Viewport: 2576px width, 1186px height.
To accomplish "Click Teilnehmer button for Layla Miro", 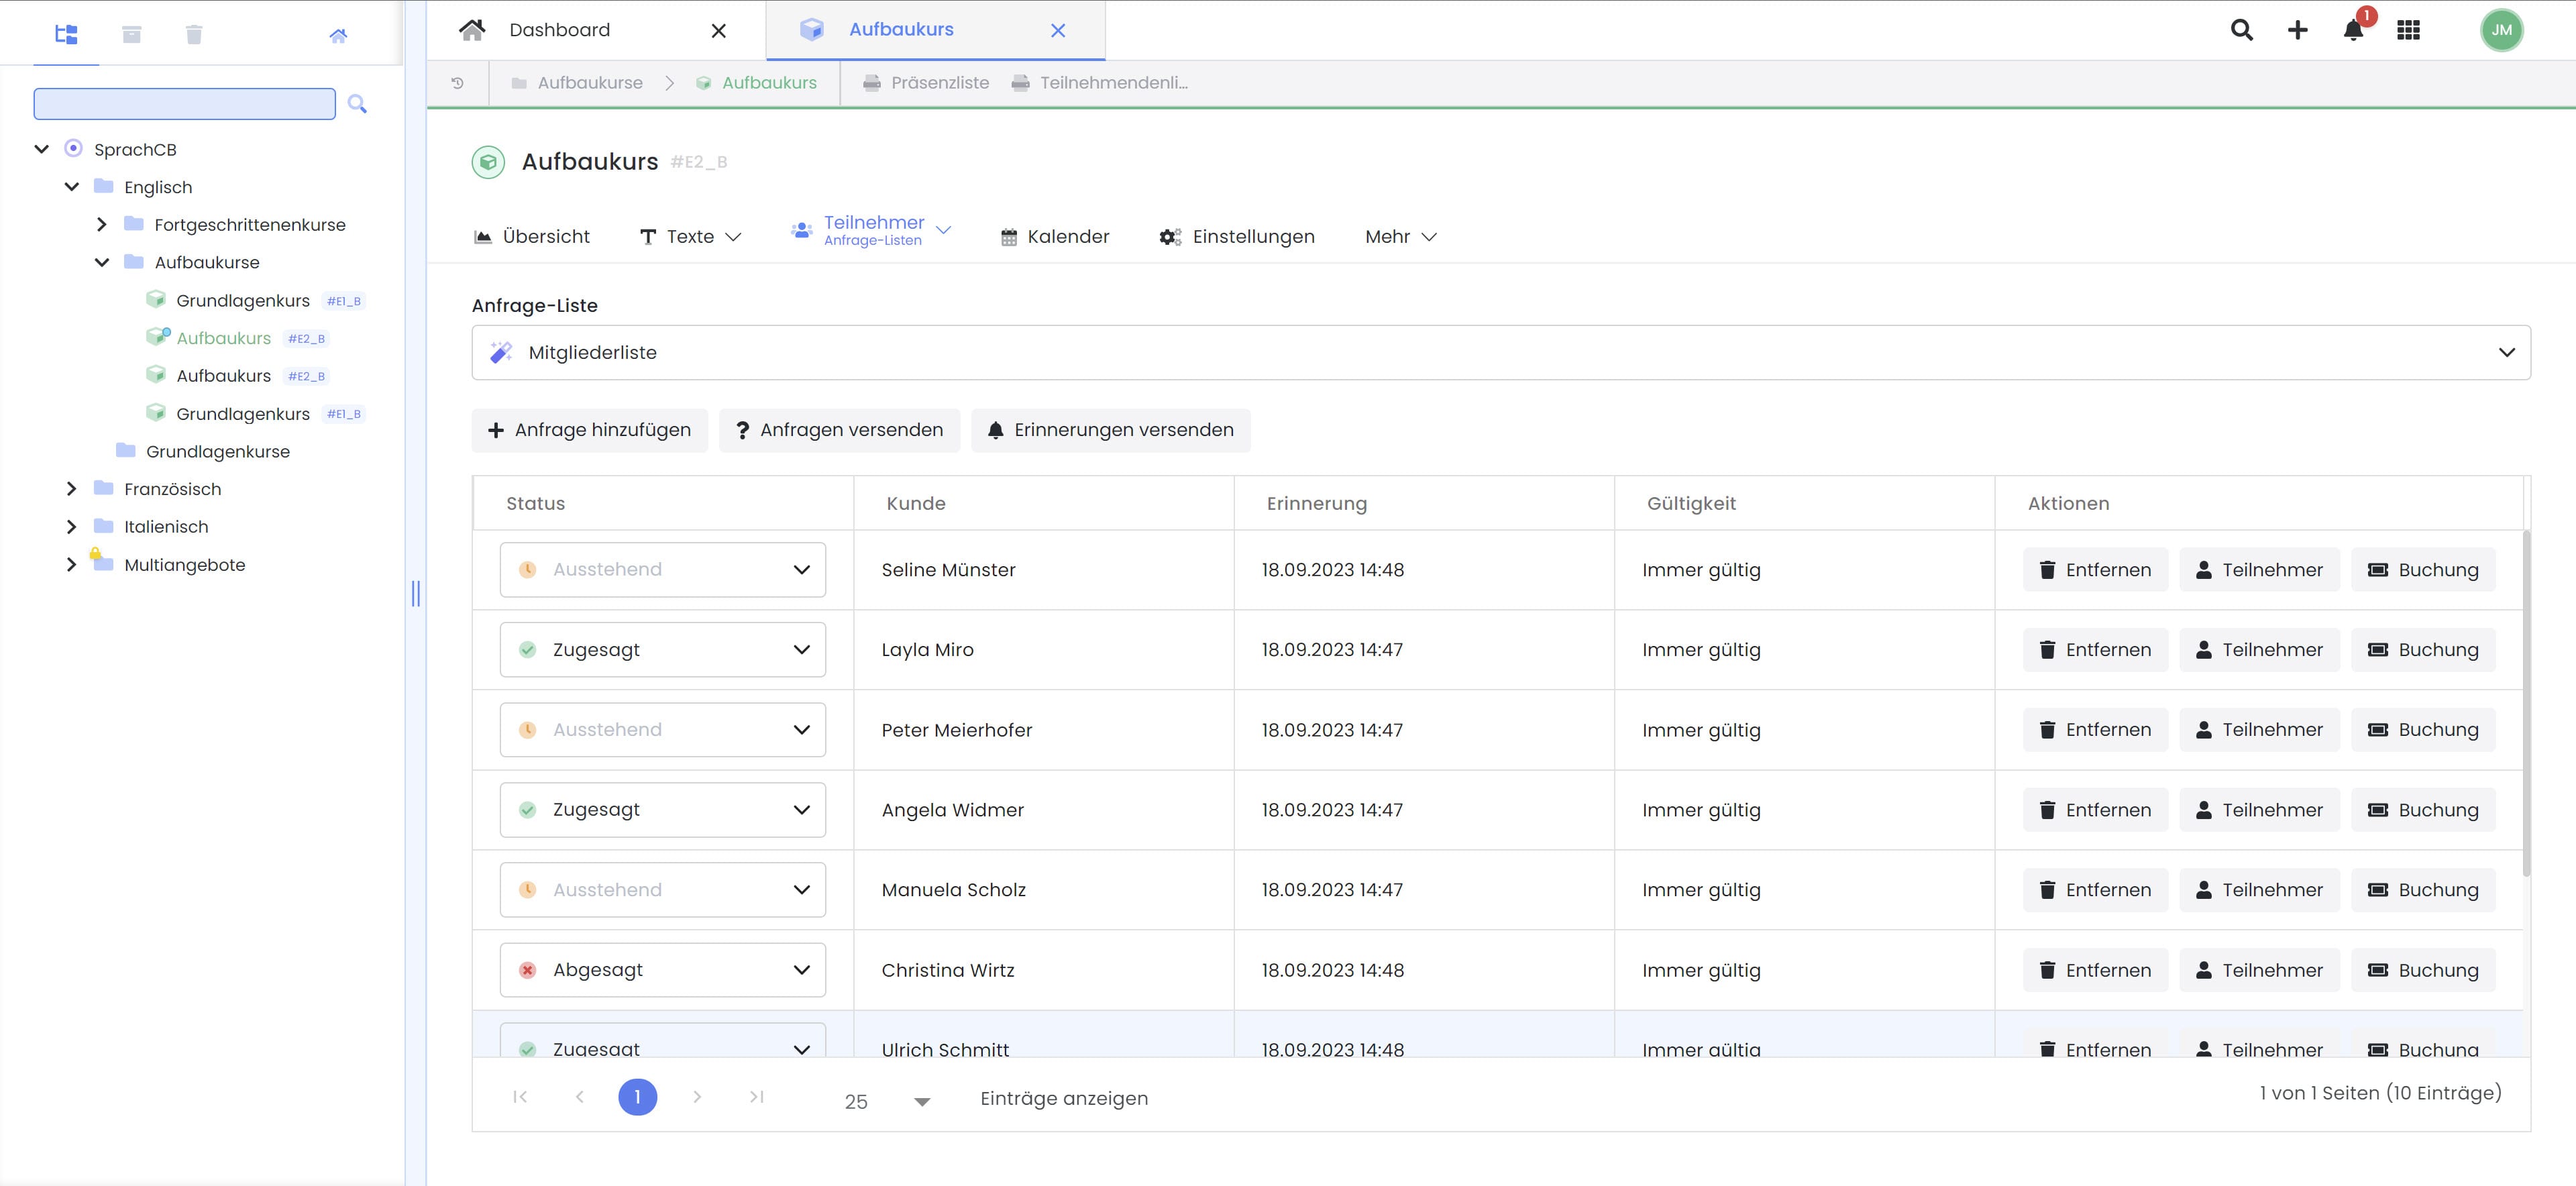I will coord(2259,650).
